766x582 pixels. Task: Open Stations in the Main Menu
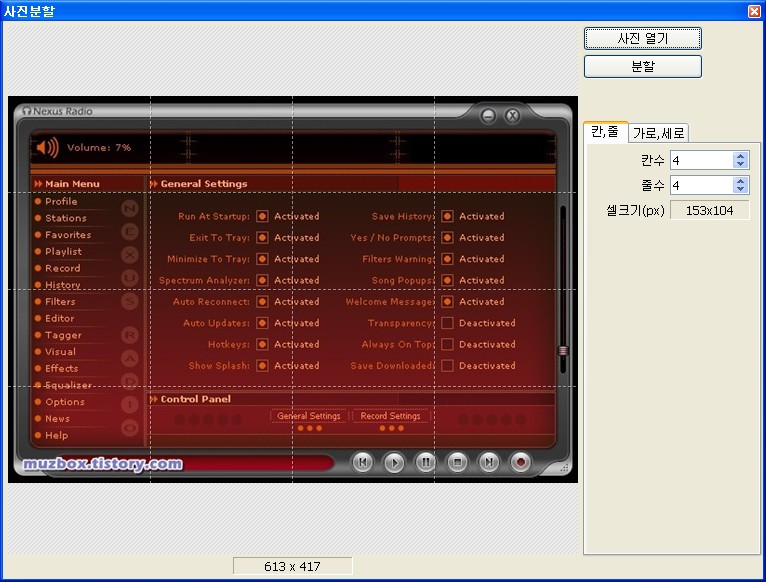coord(66,218)
